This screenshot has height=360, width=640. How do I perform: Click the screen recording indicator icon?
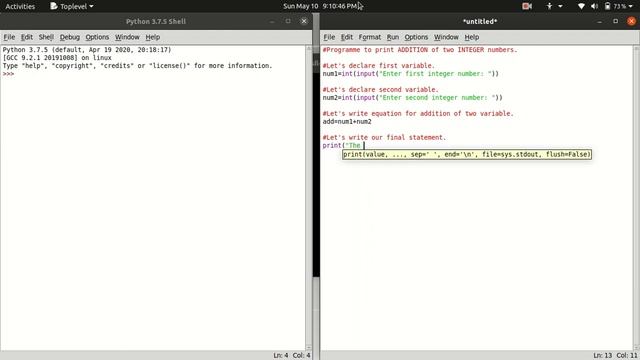coord(527,6)
